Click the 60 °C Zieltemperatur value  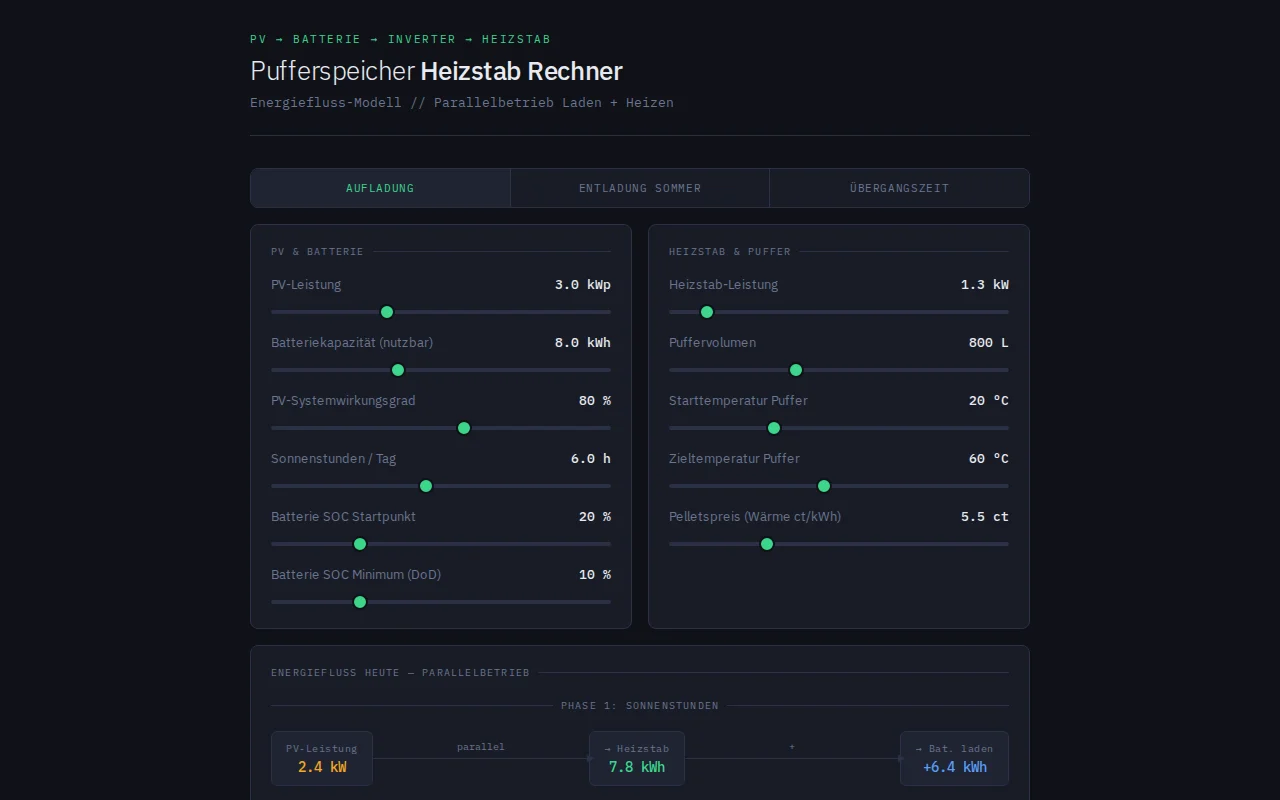pos(989,459)
